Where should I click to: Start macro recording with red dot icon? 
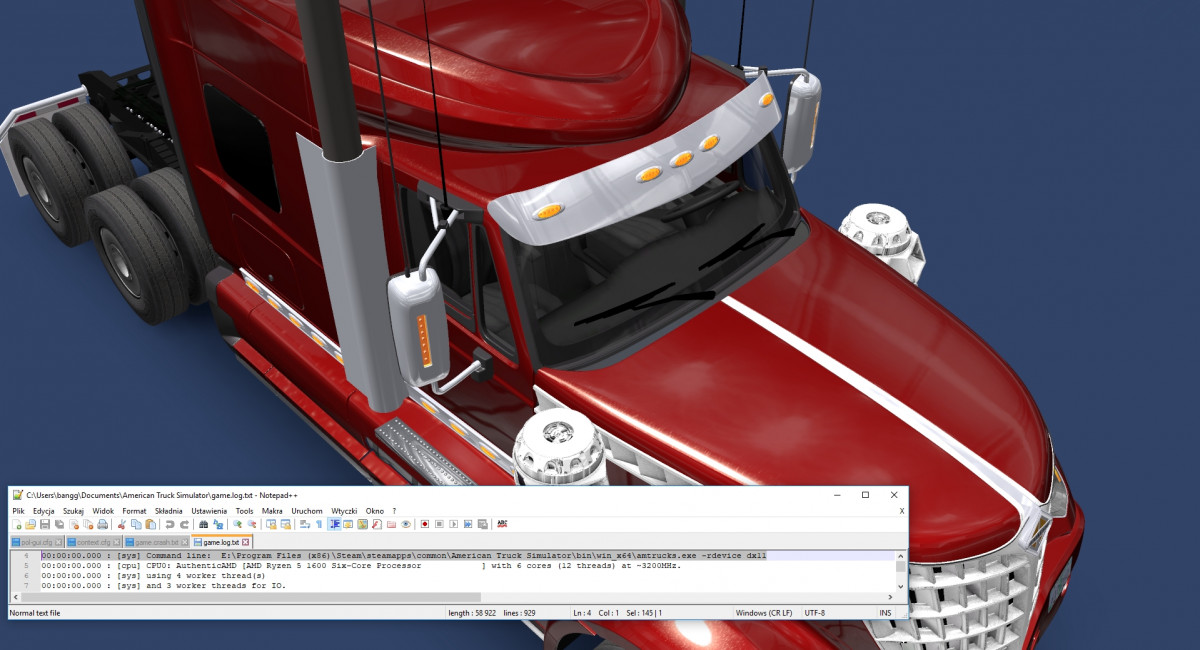click(x=425, y=524)
